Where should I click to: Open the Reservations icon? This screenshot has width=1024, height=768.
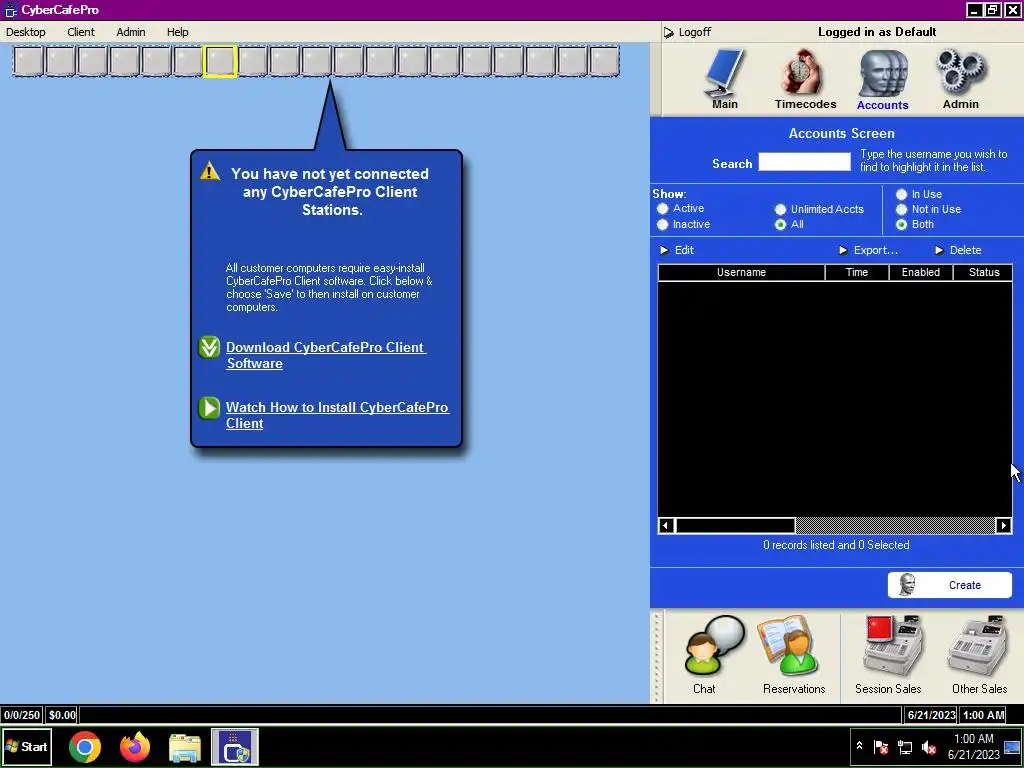[x=793, y=655]
